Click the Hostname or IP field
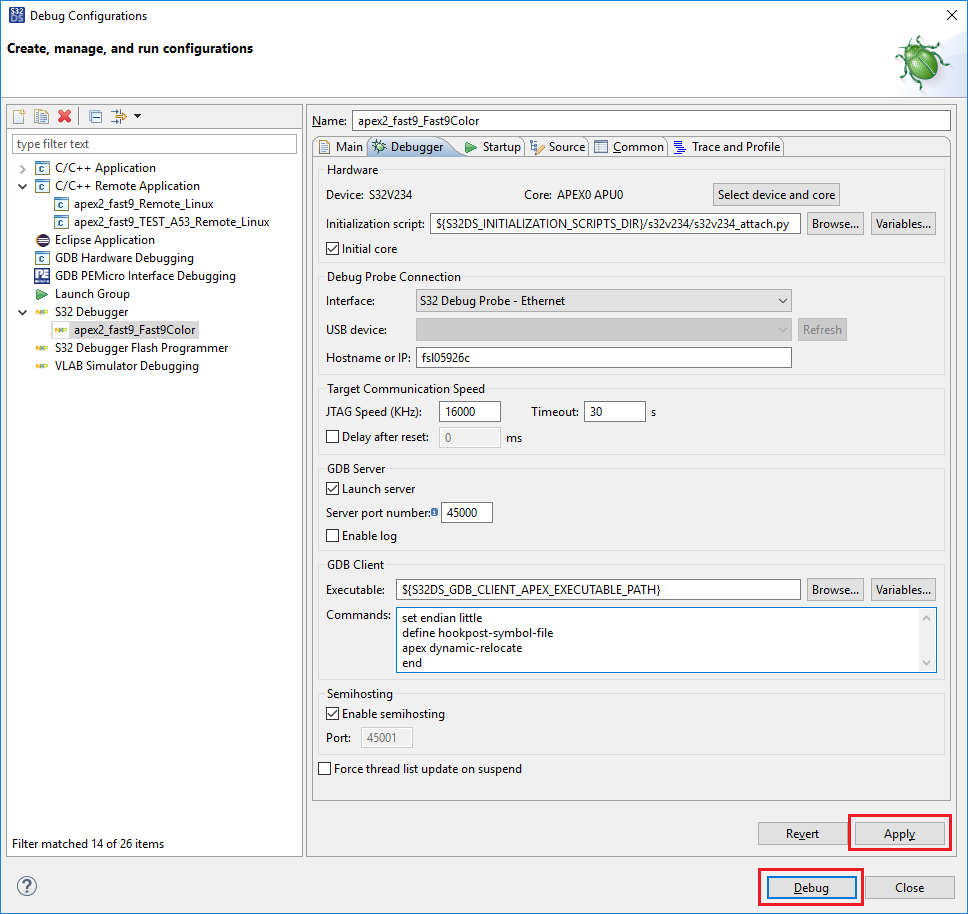968x914 pixels. click(604, 358)
